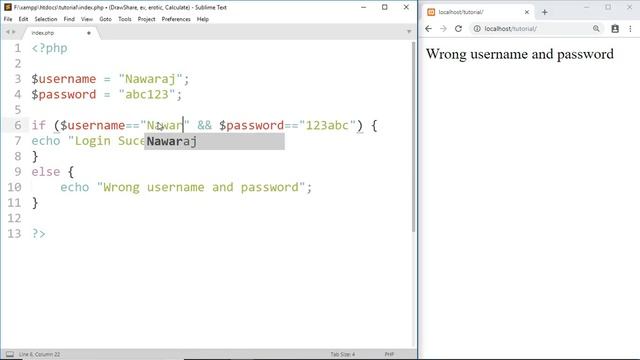
Task: Go to next tab with right arrow
Action: 13,32
